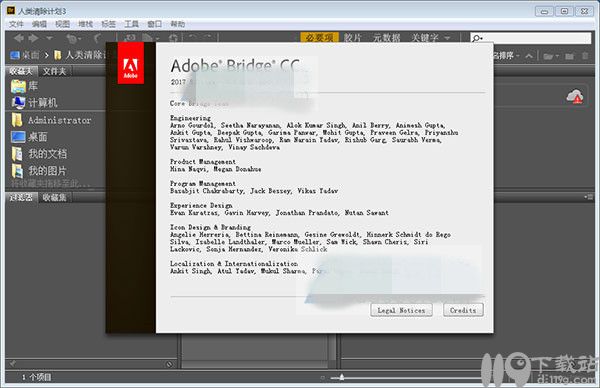Expand the workspace list dropdown arrow
Screen dimensions: 600x388
(447, 38)
